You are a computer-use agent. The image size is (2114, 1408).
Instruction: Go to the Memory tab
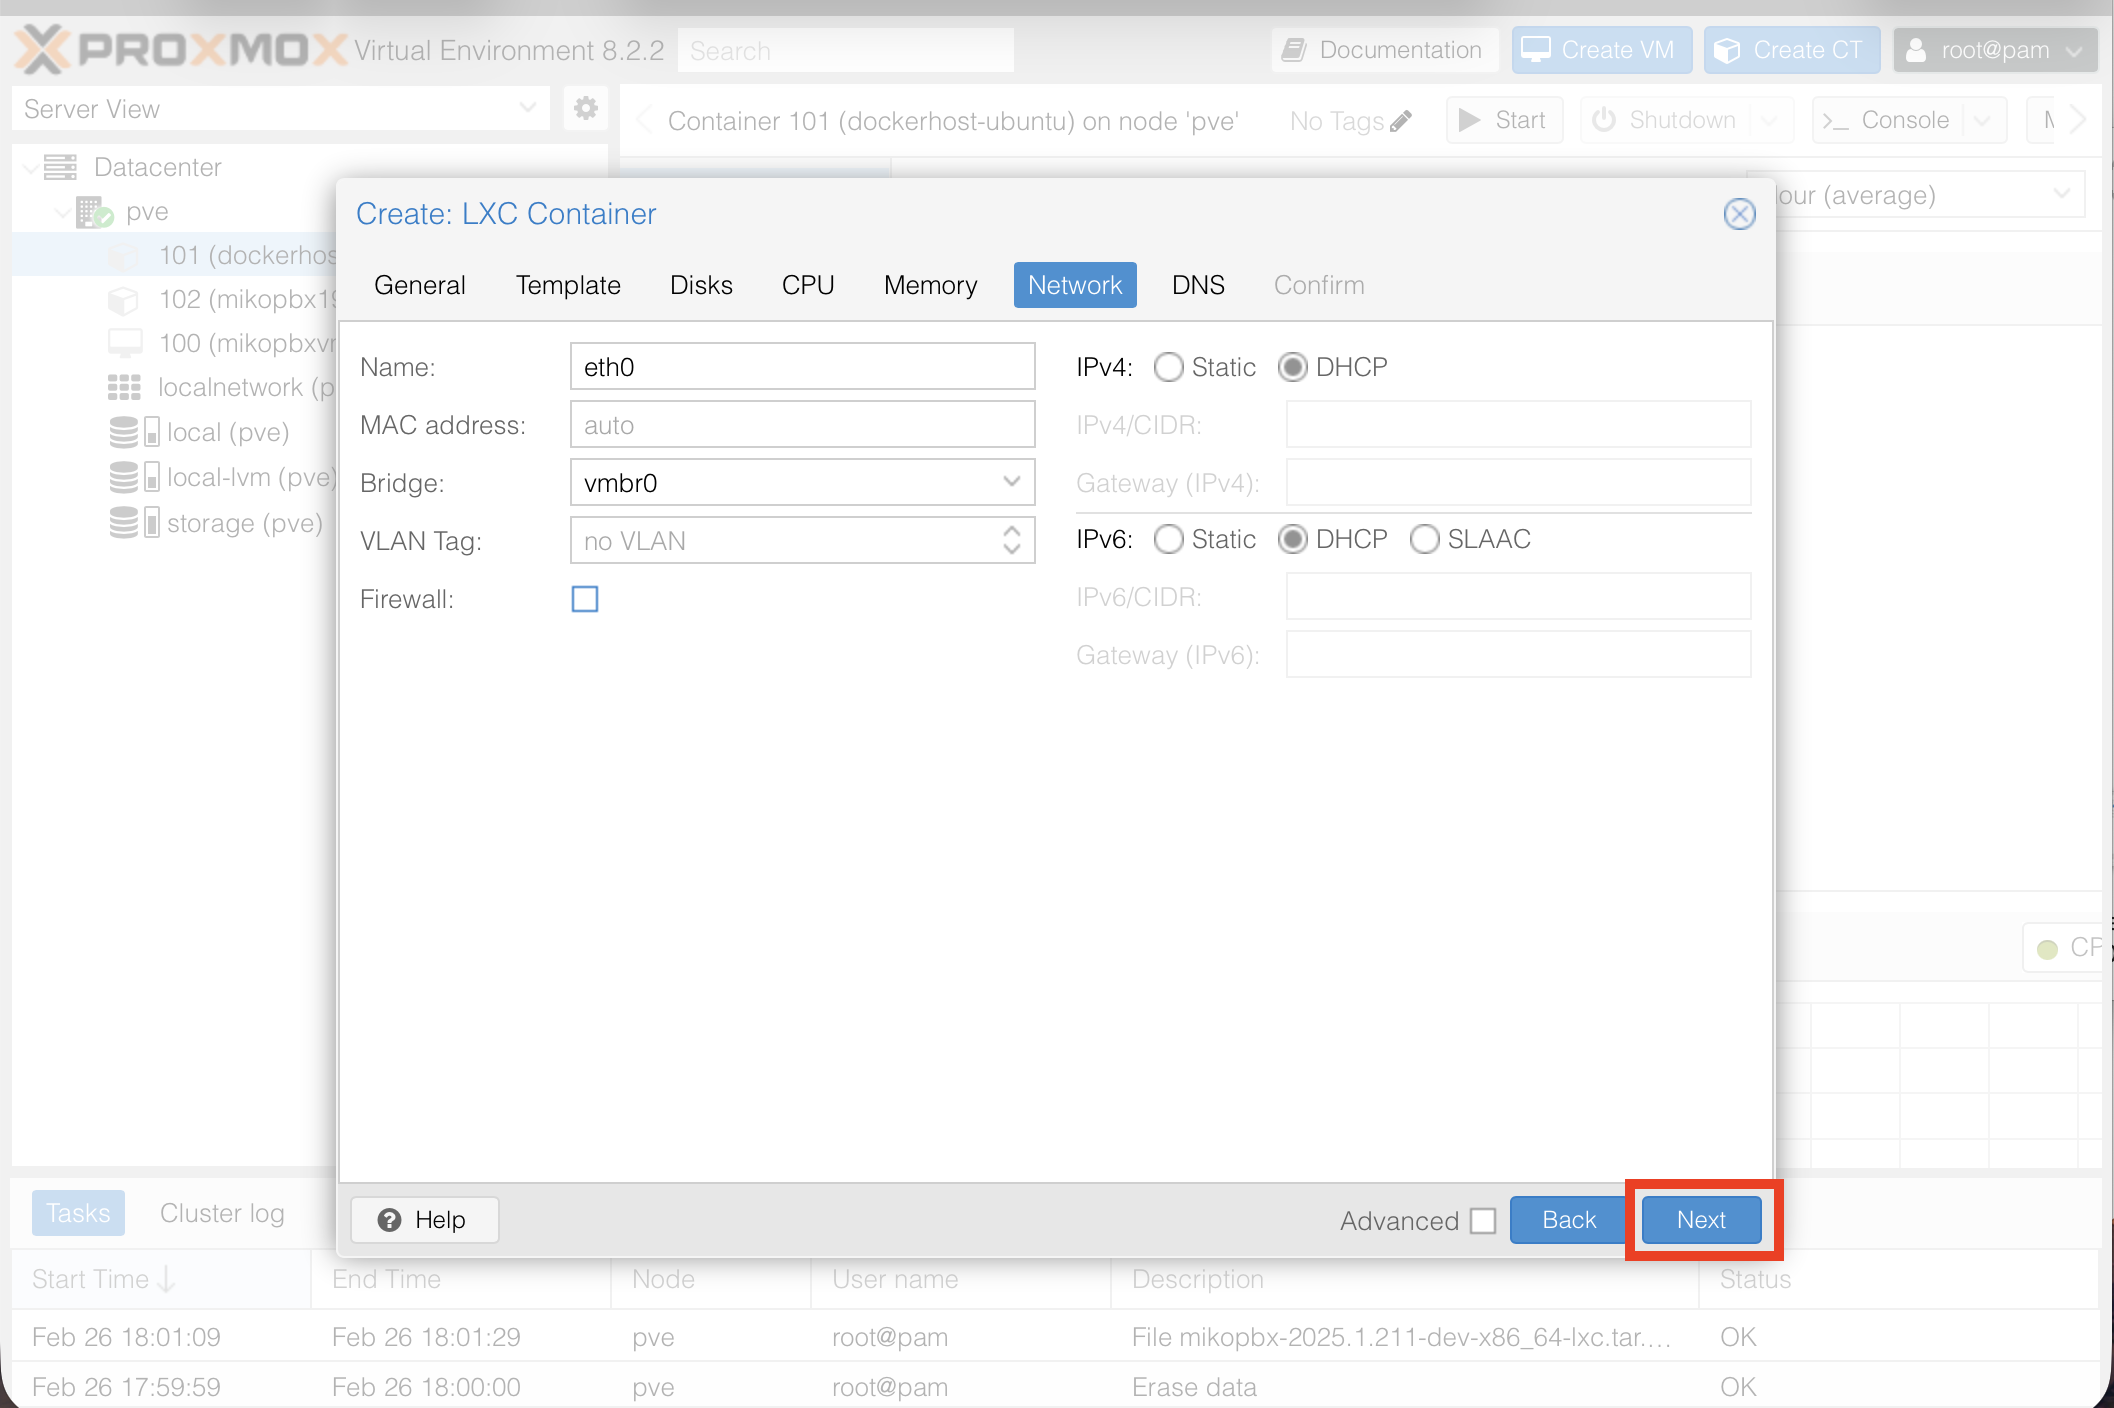929,285
